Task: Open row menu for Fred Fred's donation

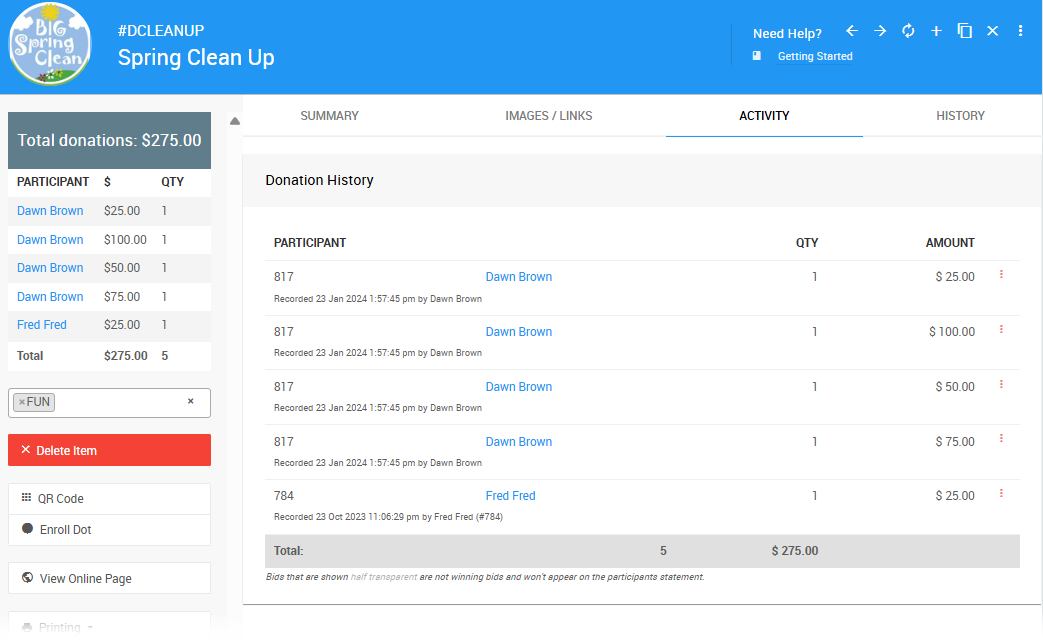Action: pos(1001,494)
